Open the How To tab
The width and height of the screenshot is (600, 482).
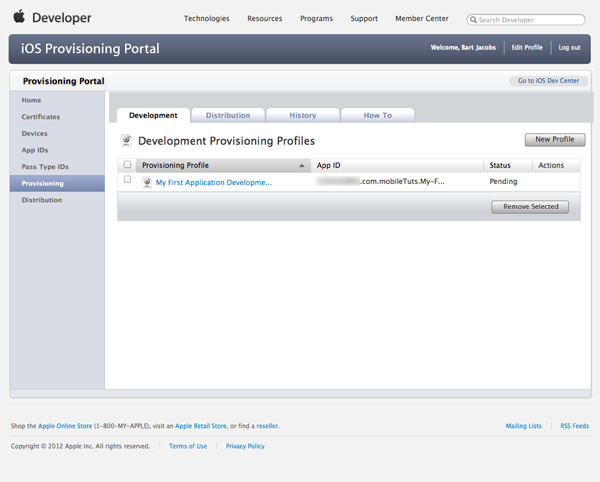[x=377, y=115]
